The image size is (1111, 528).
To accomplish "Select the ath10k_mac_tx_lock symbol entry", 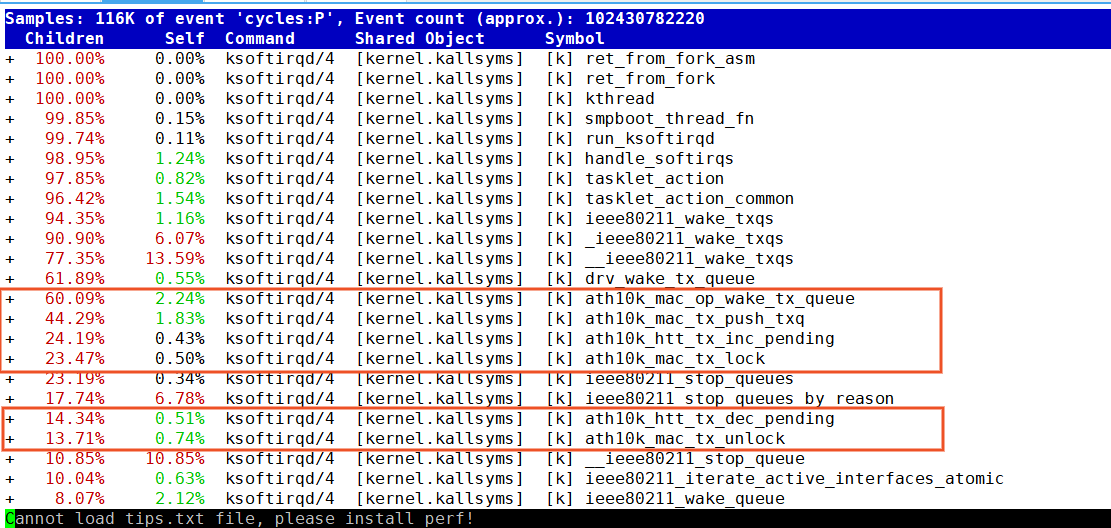I will point(675,359).
